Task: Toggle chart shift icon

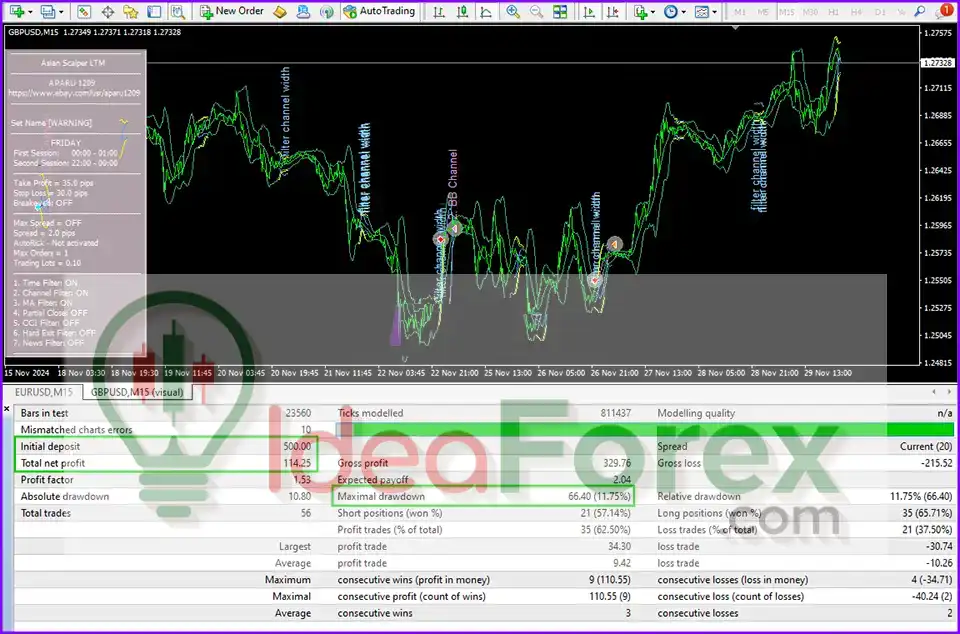Action: [x=612, y=12]
